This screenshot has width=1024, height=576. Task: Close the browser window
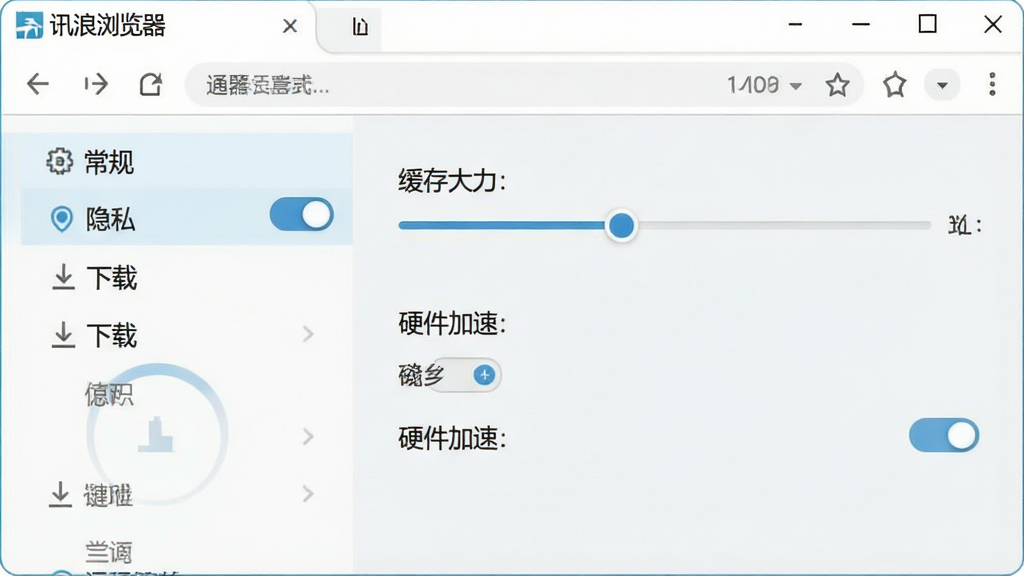point(993,25)
